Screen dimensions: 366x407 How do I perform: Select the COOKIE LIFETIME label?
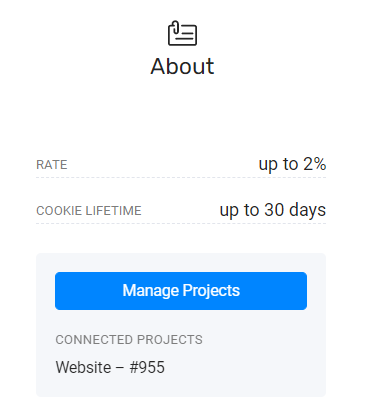[89, 211]
